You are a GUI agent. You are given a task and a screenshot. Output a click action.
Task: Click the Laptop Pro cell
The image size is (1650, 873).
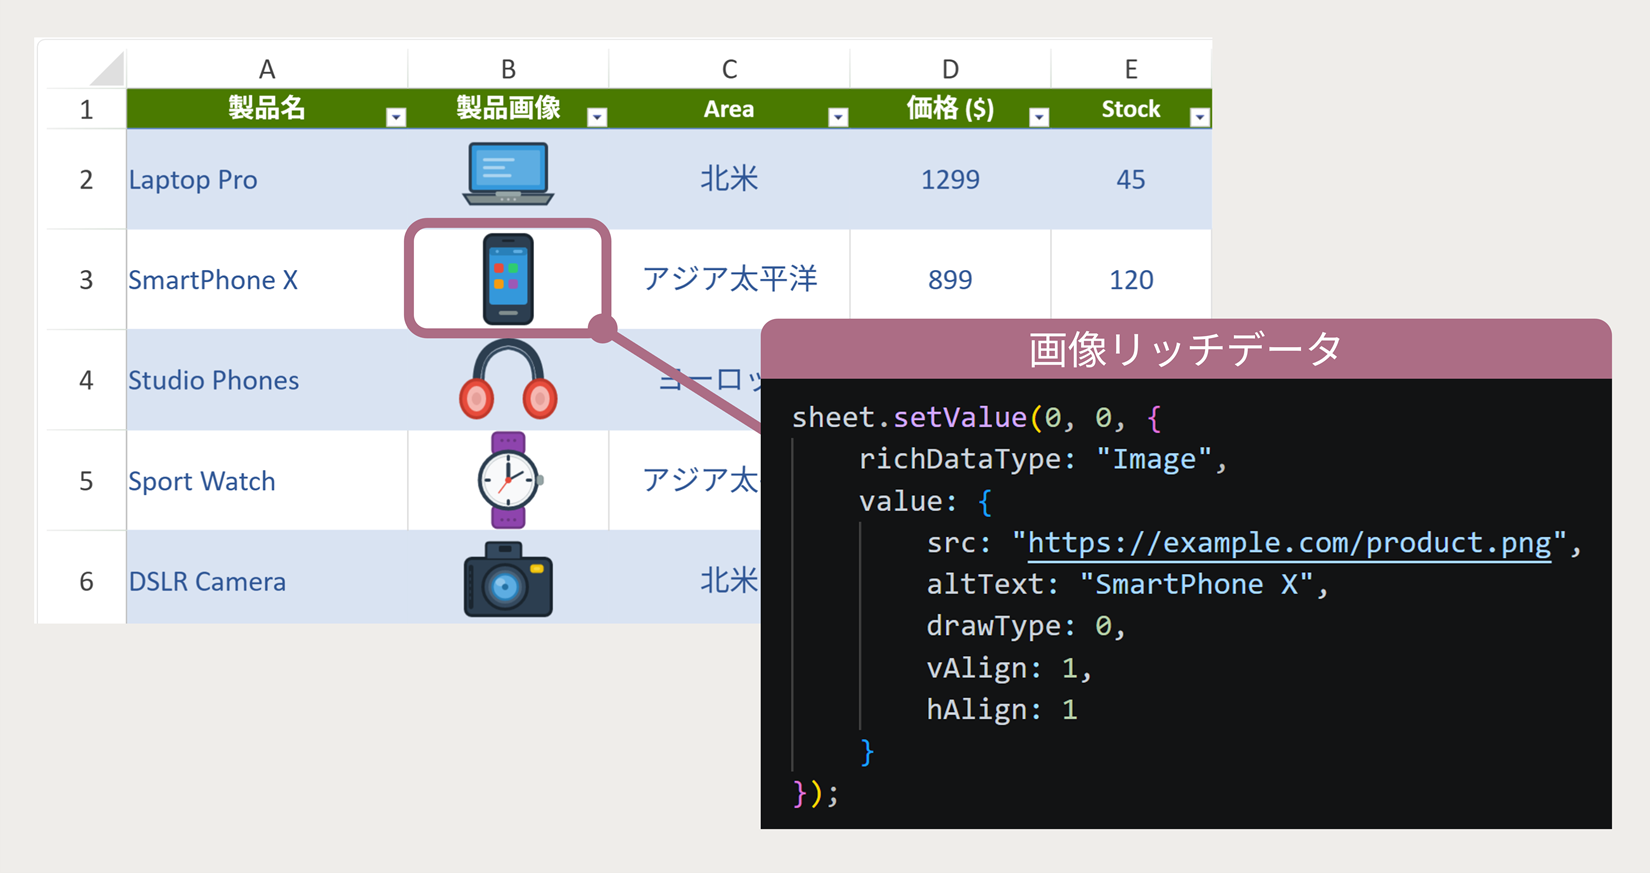click(x=267, y=179)
